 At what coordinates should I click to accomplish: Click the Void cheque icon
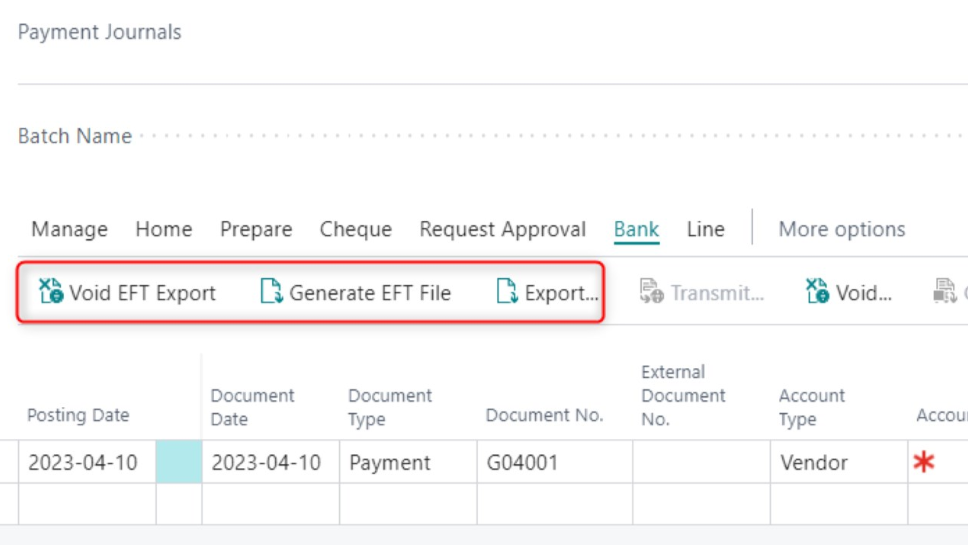[817, 291]
